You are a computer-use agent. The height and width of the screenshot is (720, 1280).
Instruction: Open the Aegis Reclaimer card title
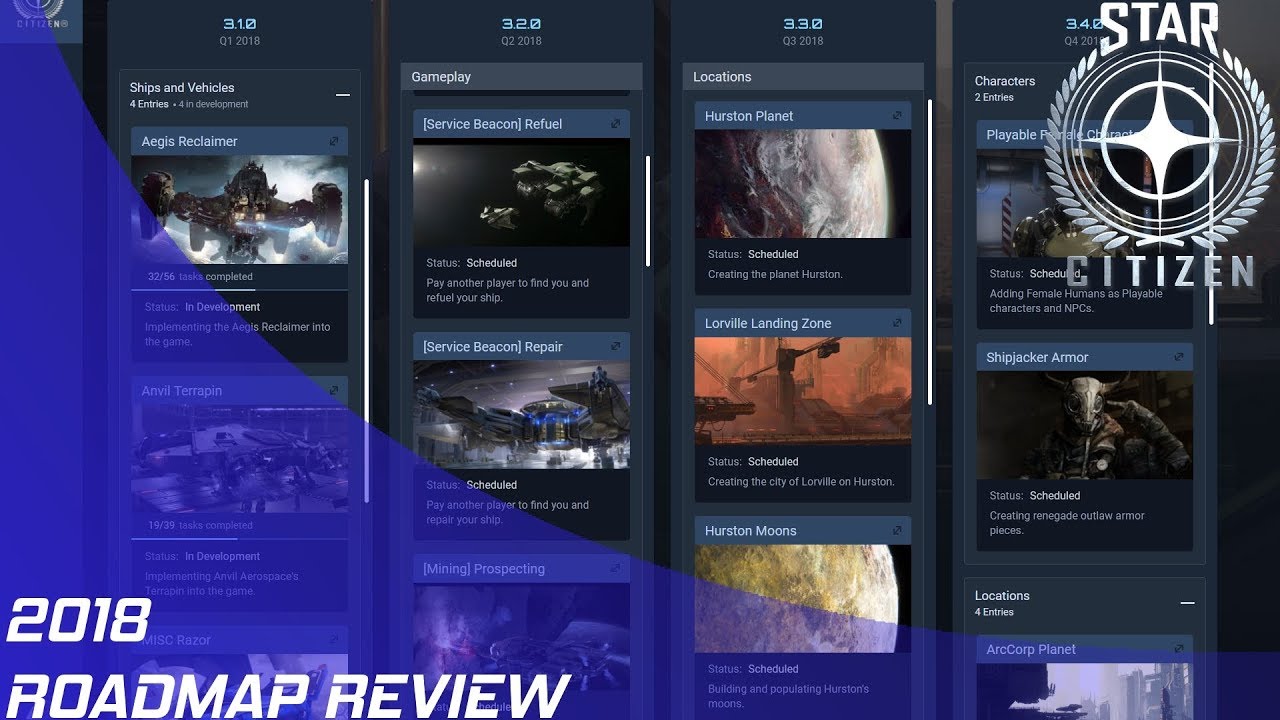coord(189,142)
